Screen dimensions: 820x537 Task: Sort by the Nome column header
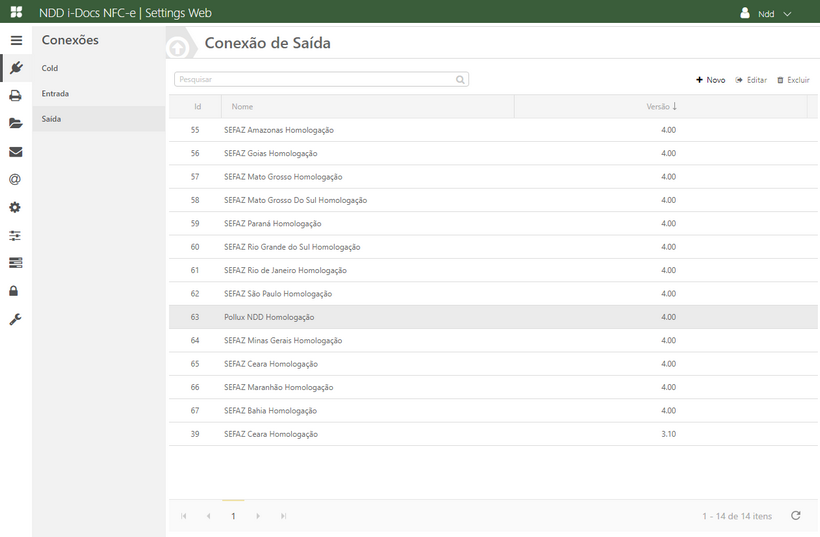click(242, 106)
